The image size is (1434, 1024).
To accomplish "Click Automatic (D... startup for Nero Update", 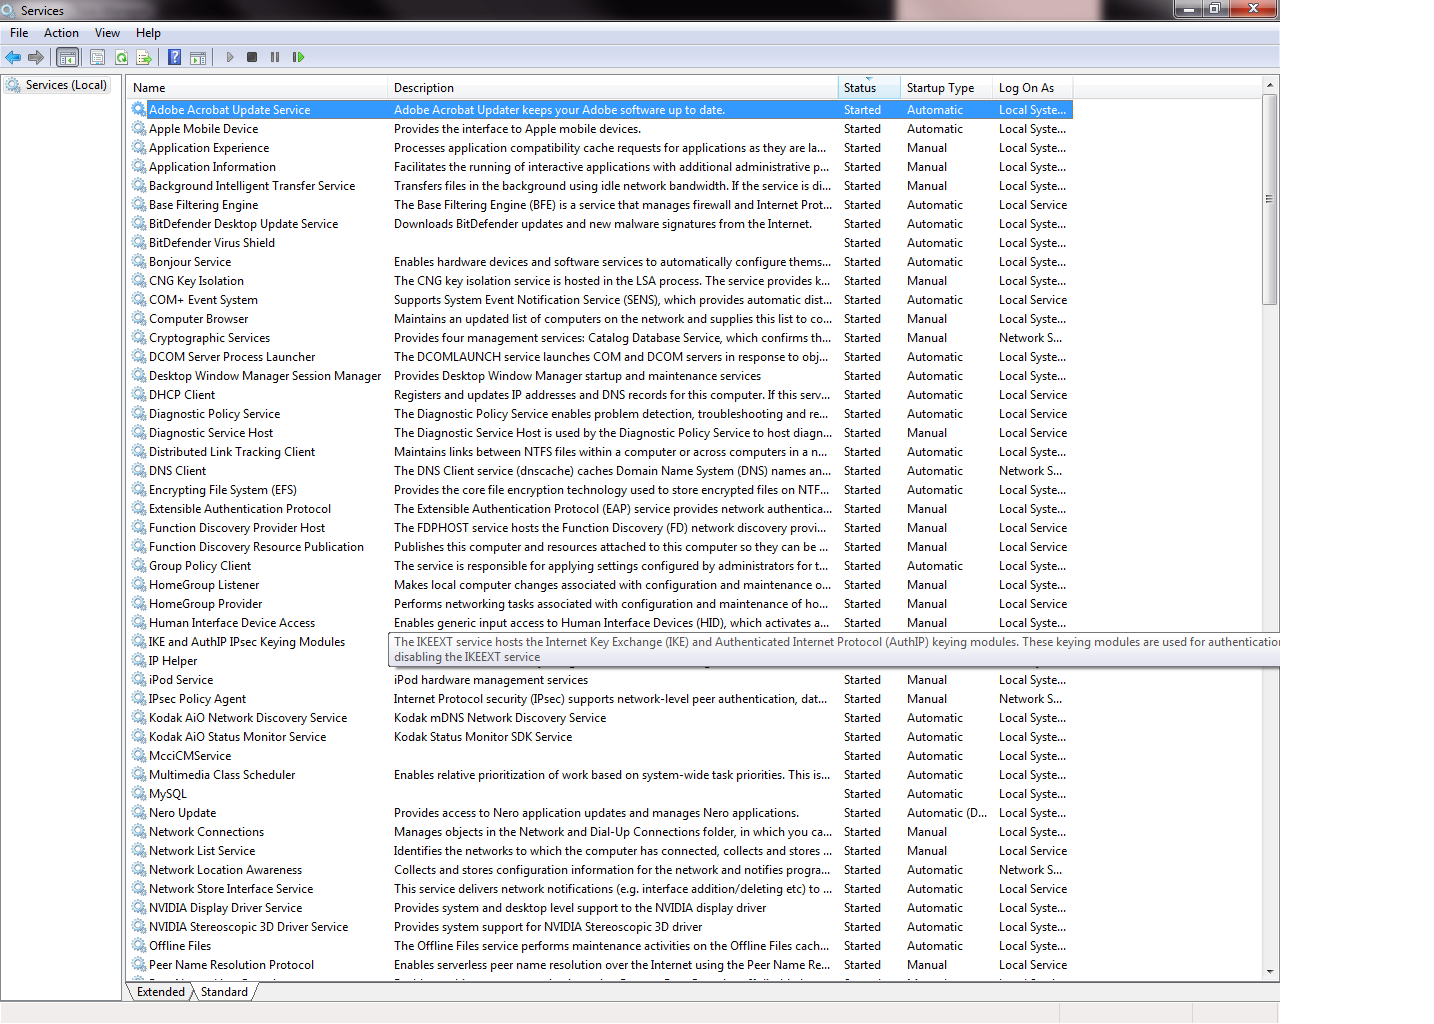I will [x=946, y=813].
